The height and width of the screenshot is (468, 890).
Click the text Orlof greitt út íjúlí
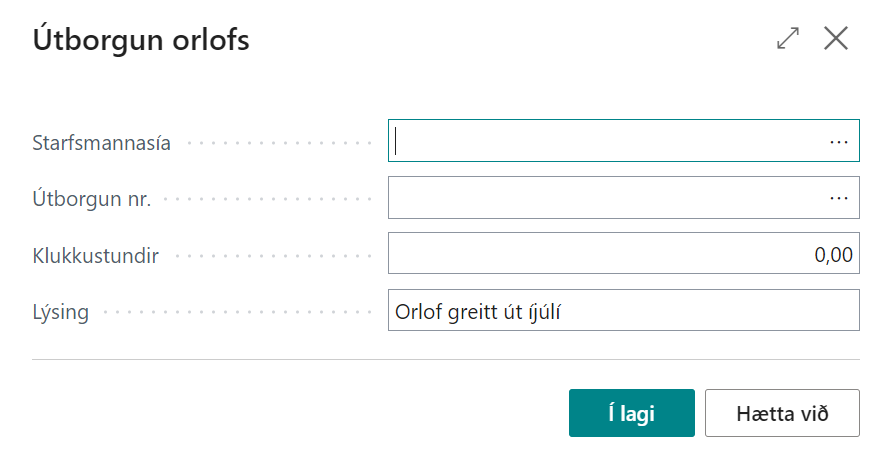489,311
